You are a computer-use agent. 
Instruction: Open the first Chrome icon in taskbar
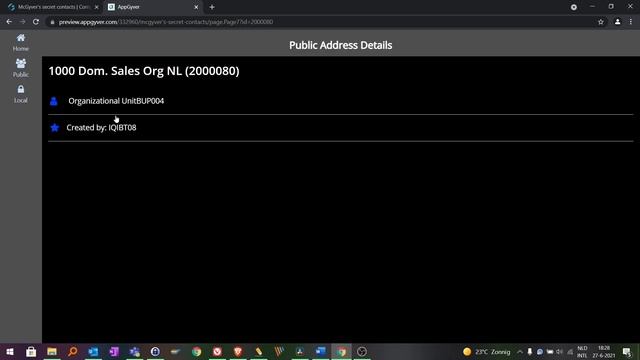coord(197,351)
